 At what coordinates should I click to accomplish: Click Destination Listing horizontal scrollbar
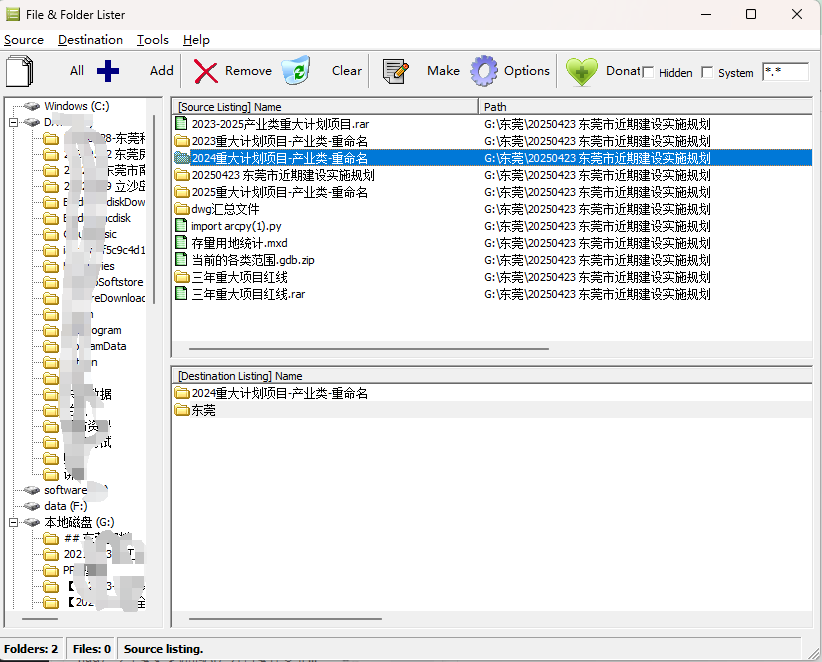click(285, 619)
